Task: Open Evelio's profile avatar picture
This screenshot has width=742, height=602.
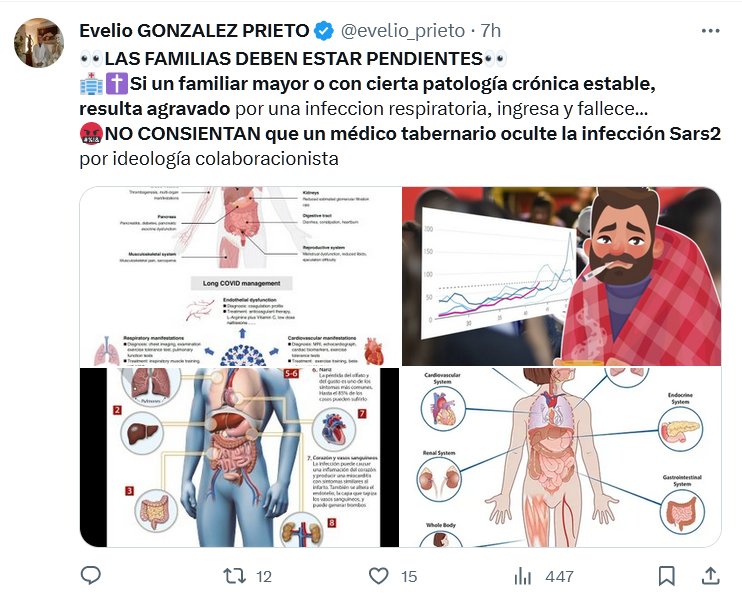Action: [x=39, y=43]
